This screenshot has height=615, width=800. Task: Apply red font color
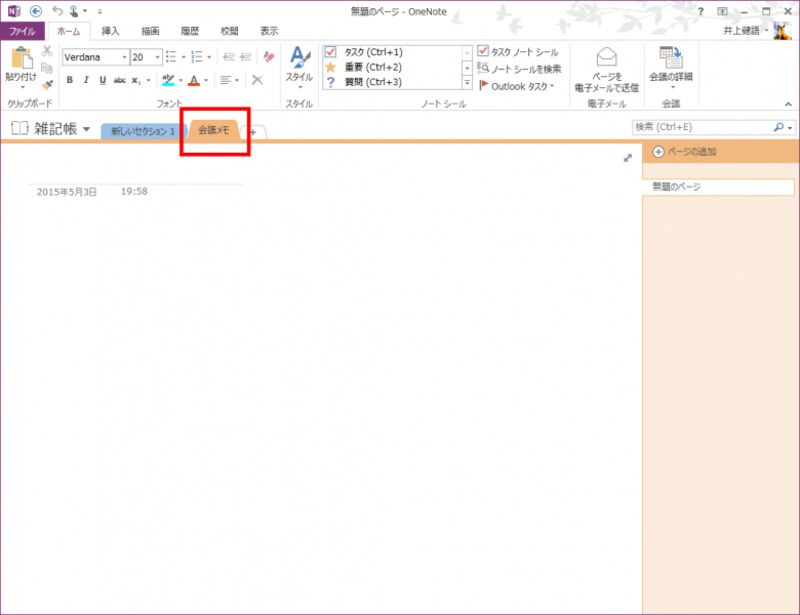(194, 80)
